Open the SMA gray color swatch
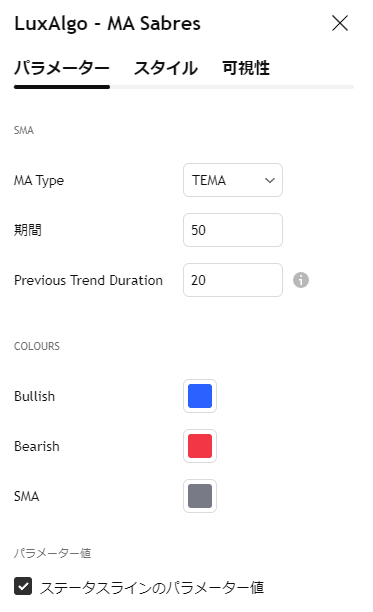The width and height of the screenshot is (373, 612). pos(200,496)
